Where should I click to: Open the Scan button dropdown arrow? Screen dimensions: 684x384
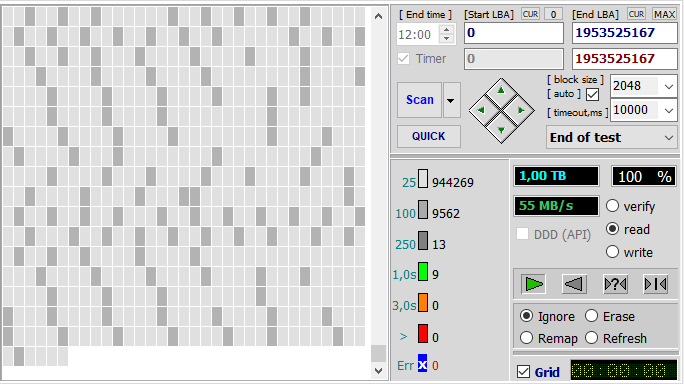click(x=451, y=100)
